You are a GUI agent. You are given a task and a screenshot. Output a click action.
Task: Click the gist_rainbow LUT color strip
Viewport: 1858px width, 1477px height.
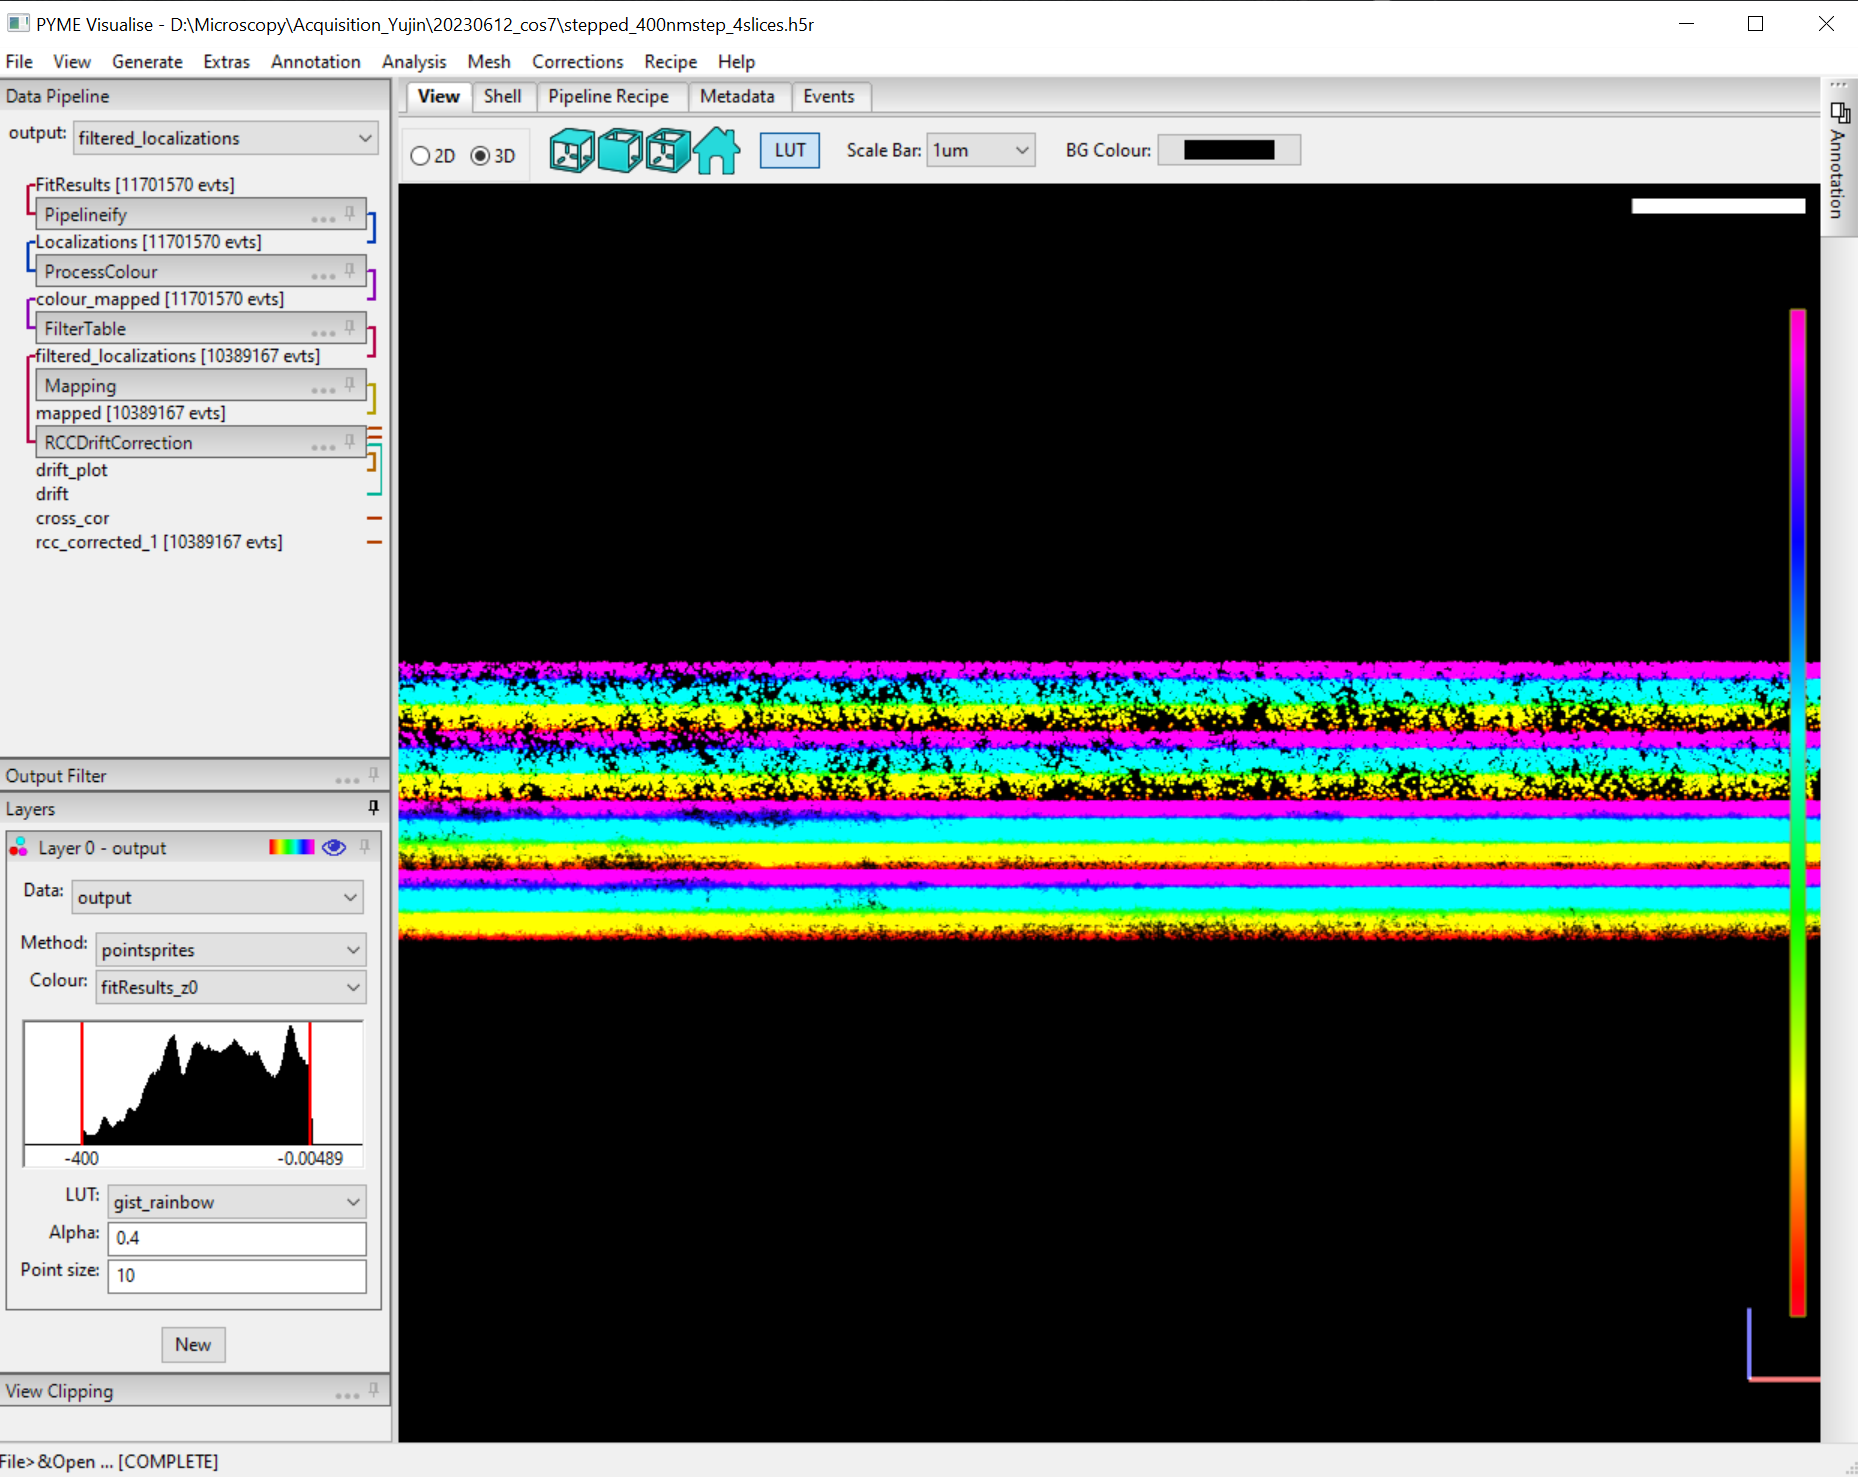point(291,847)
